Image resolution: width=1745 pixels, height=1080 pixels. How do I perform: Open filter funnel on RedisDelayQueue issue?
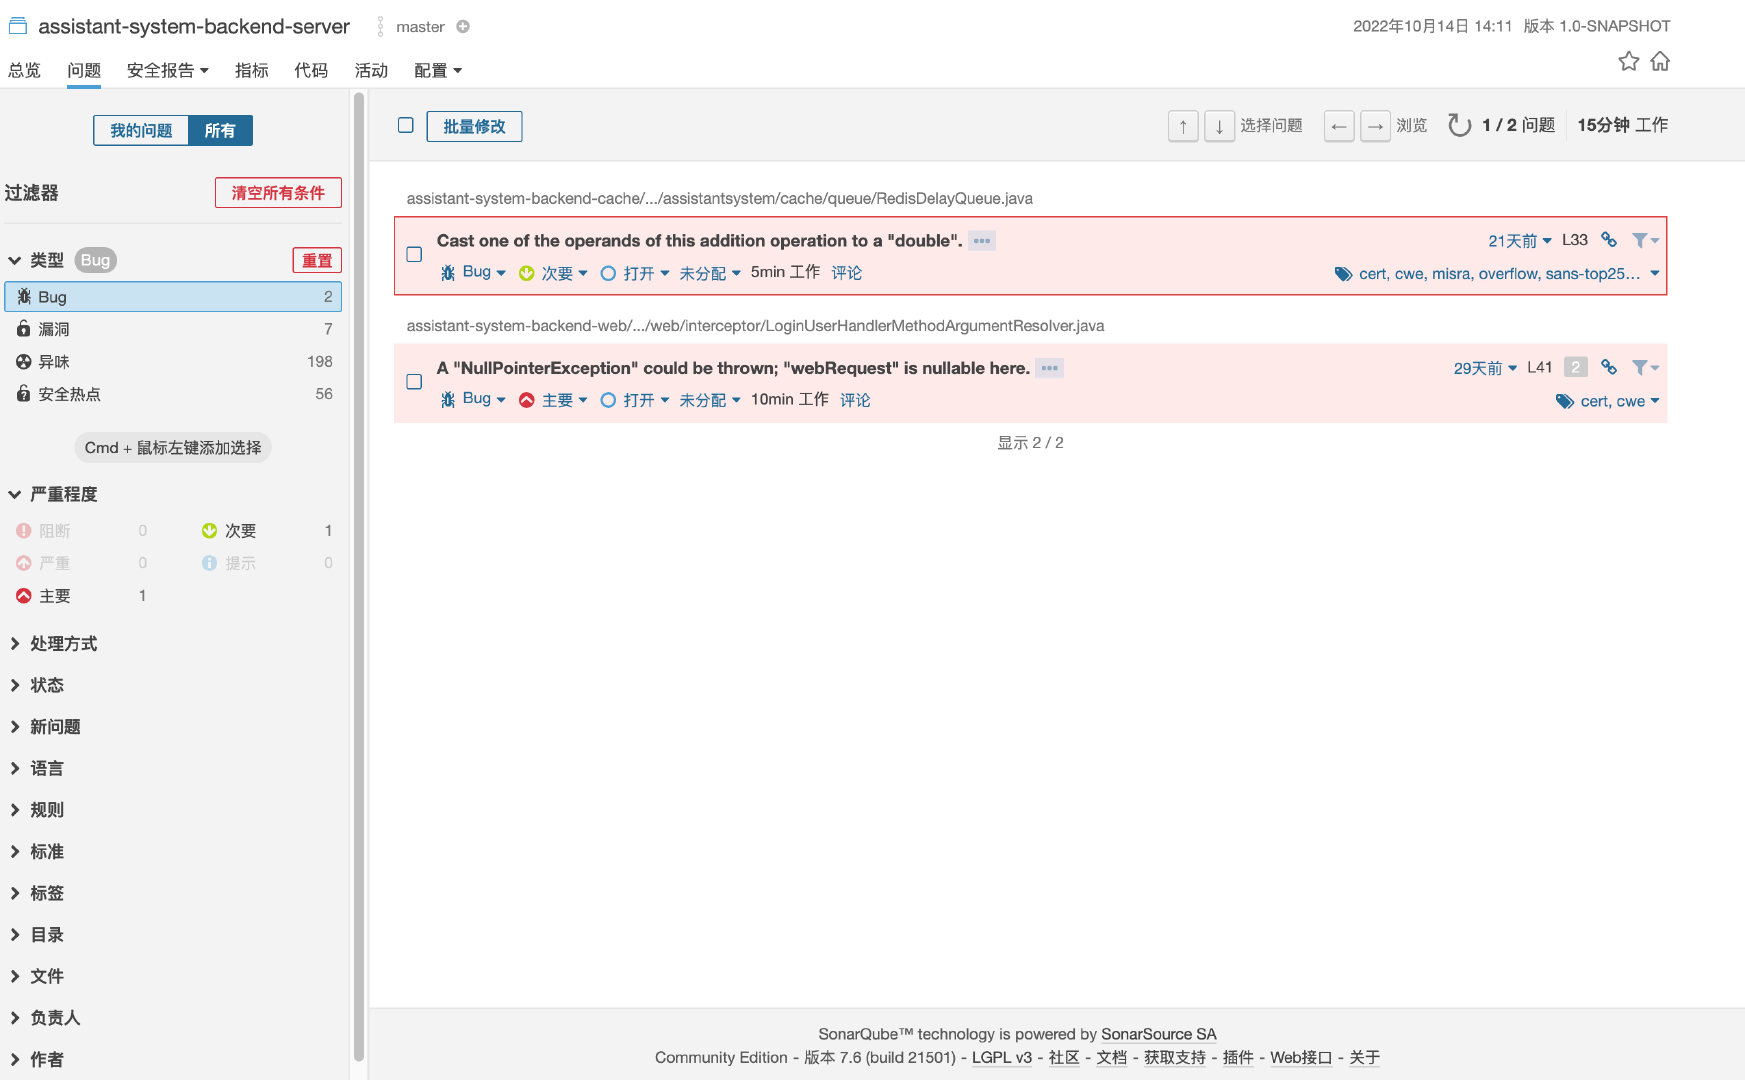click(1645, 240)
